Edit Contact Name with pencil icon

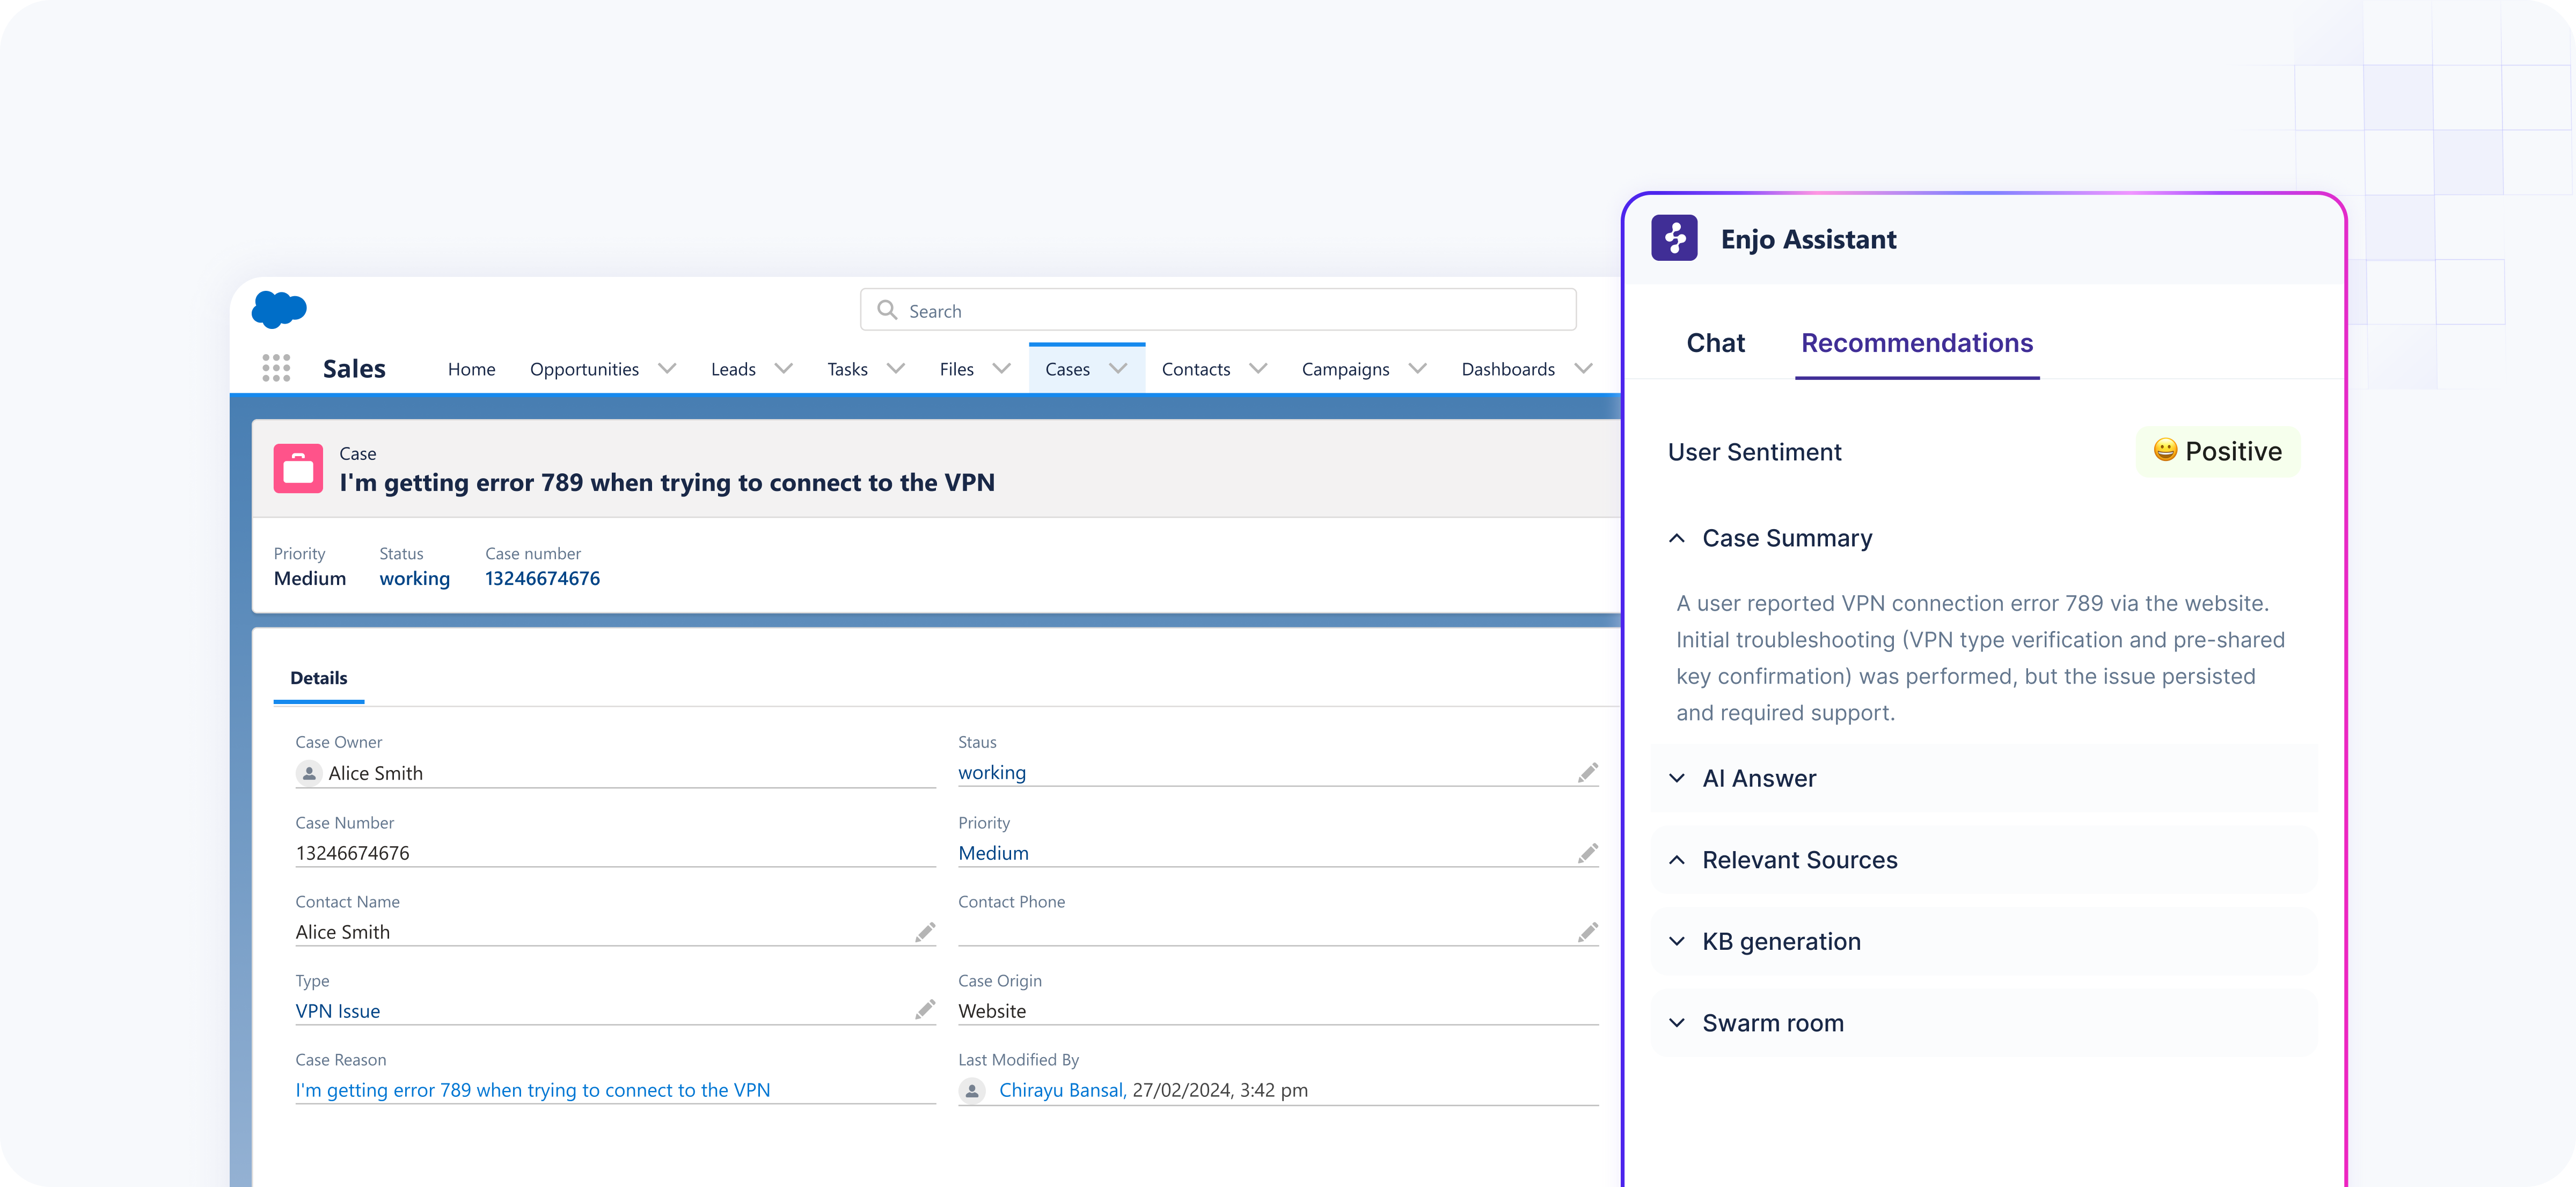click(x=925, y=932)
